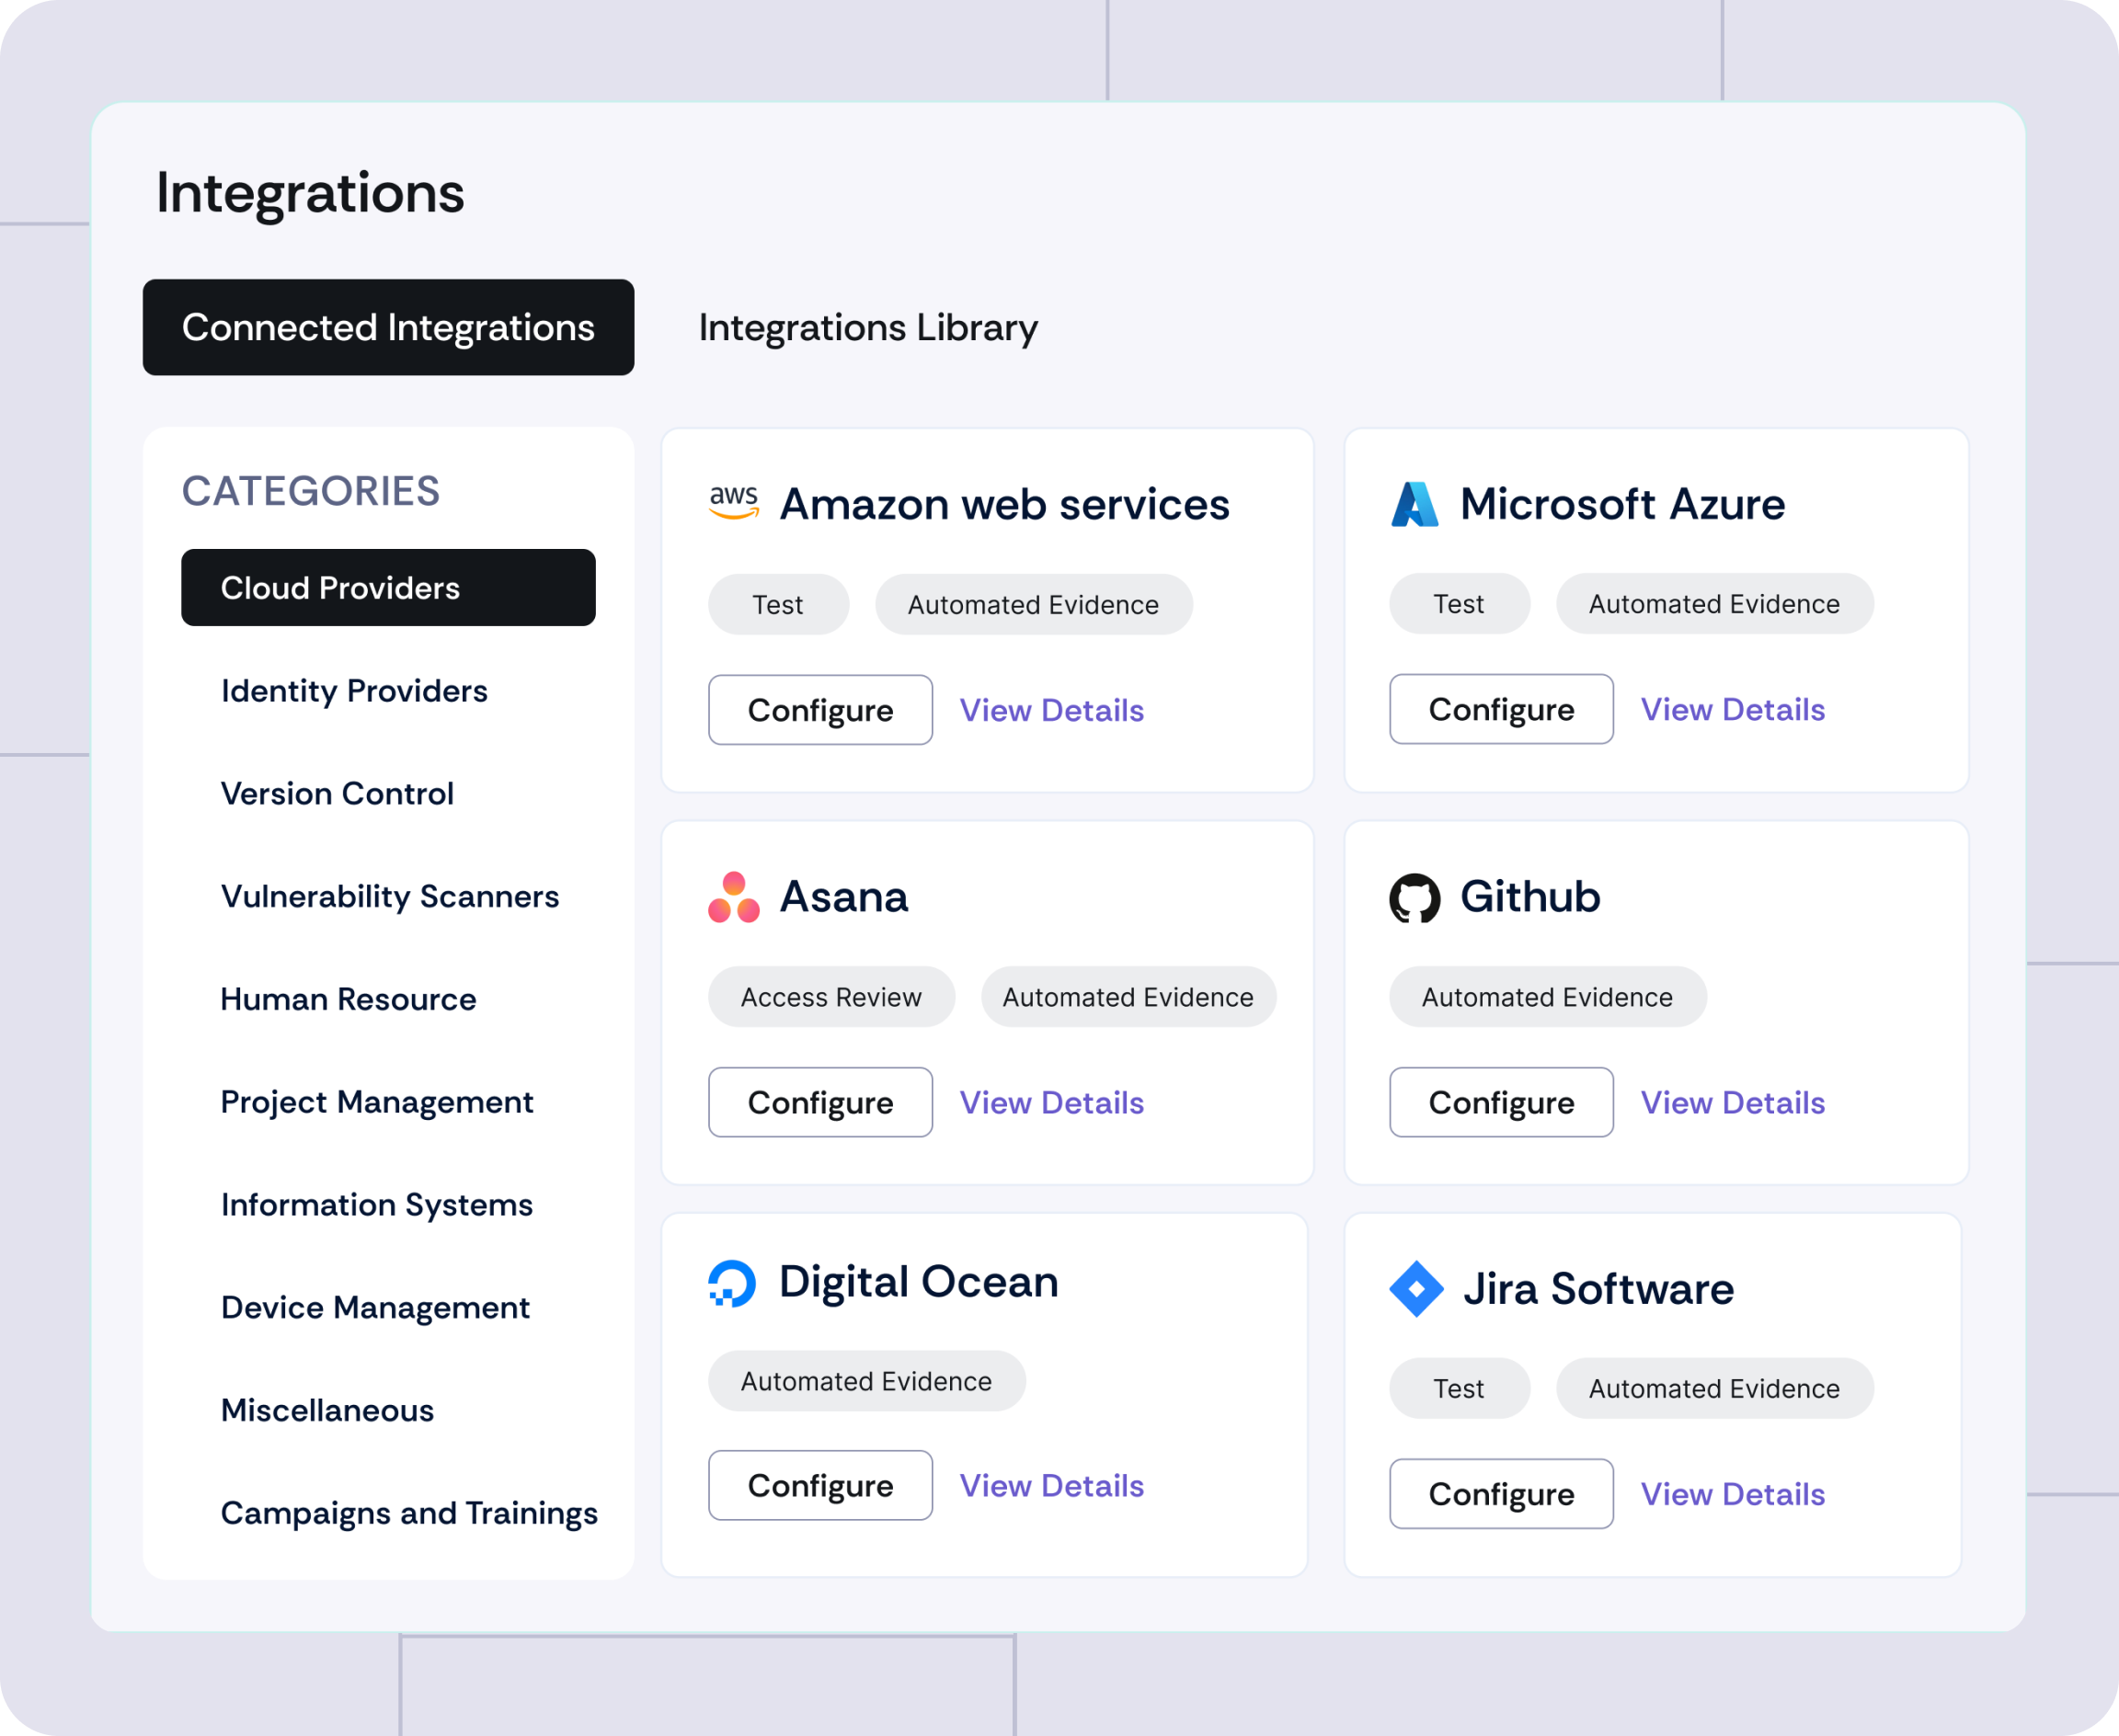Viewport: 2119px width, 1736px height.
Task: Open Campaigns and Trainings category
Action: (409, 1513)
